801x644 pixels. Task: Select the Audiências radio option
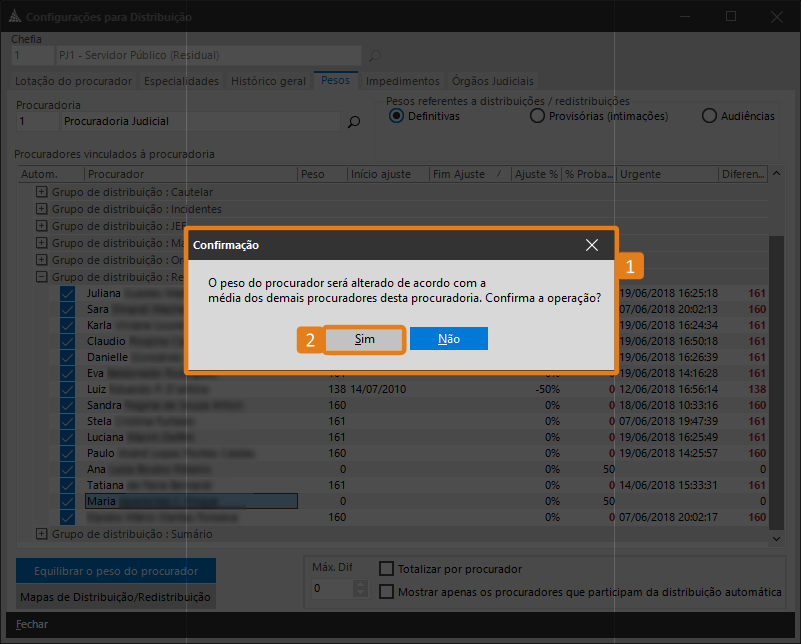point(710,116)
